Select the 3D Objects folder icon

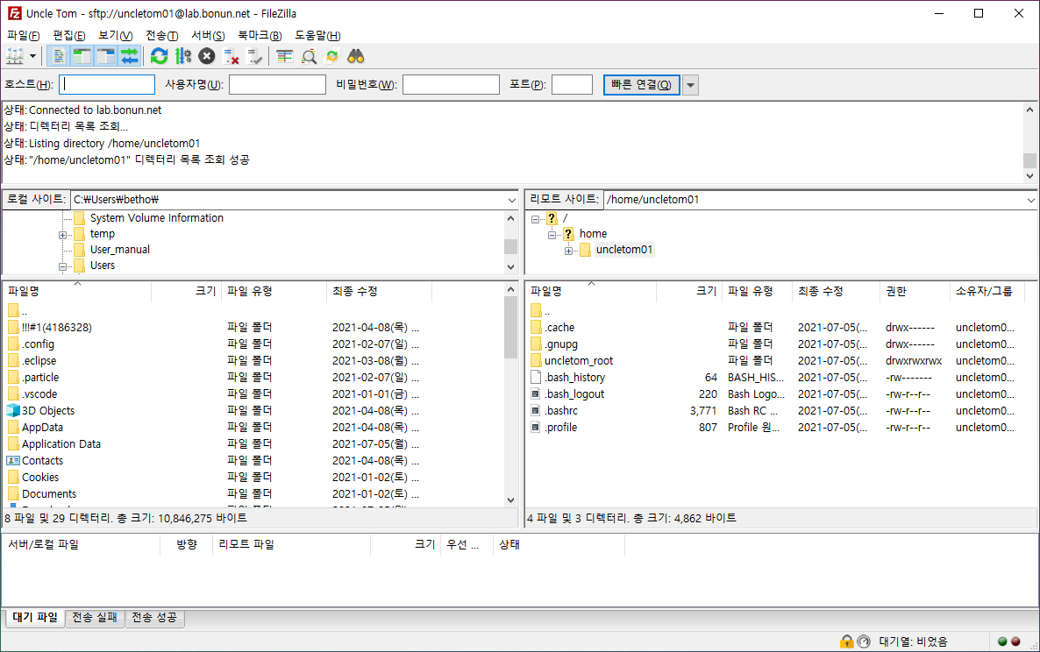[13, 411]
